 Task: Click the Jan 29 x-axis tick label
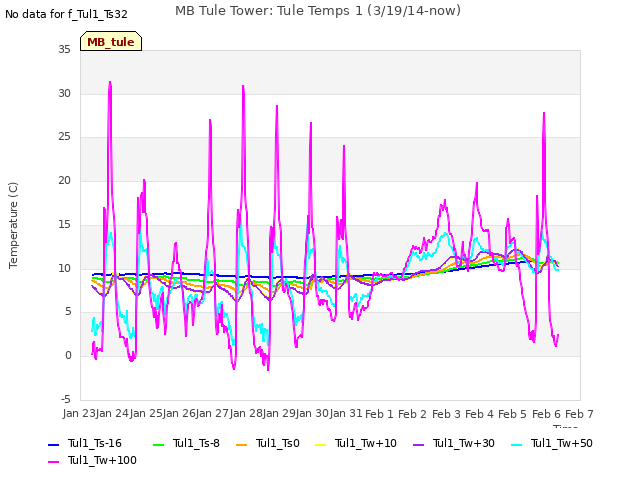tap(279, 413)
